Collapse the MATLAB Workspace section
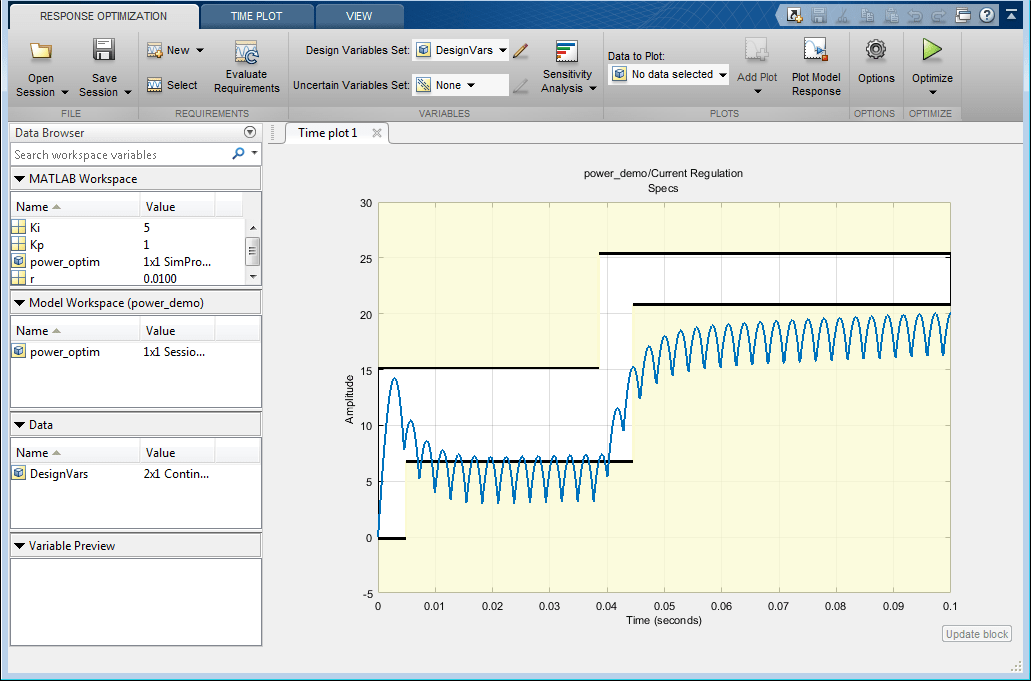1031x681 pixels. tap(20, 179)
